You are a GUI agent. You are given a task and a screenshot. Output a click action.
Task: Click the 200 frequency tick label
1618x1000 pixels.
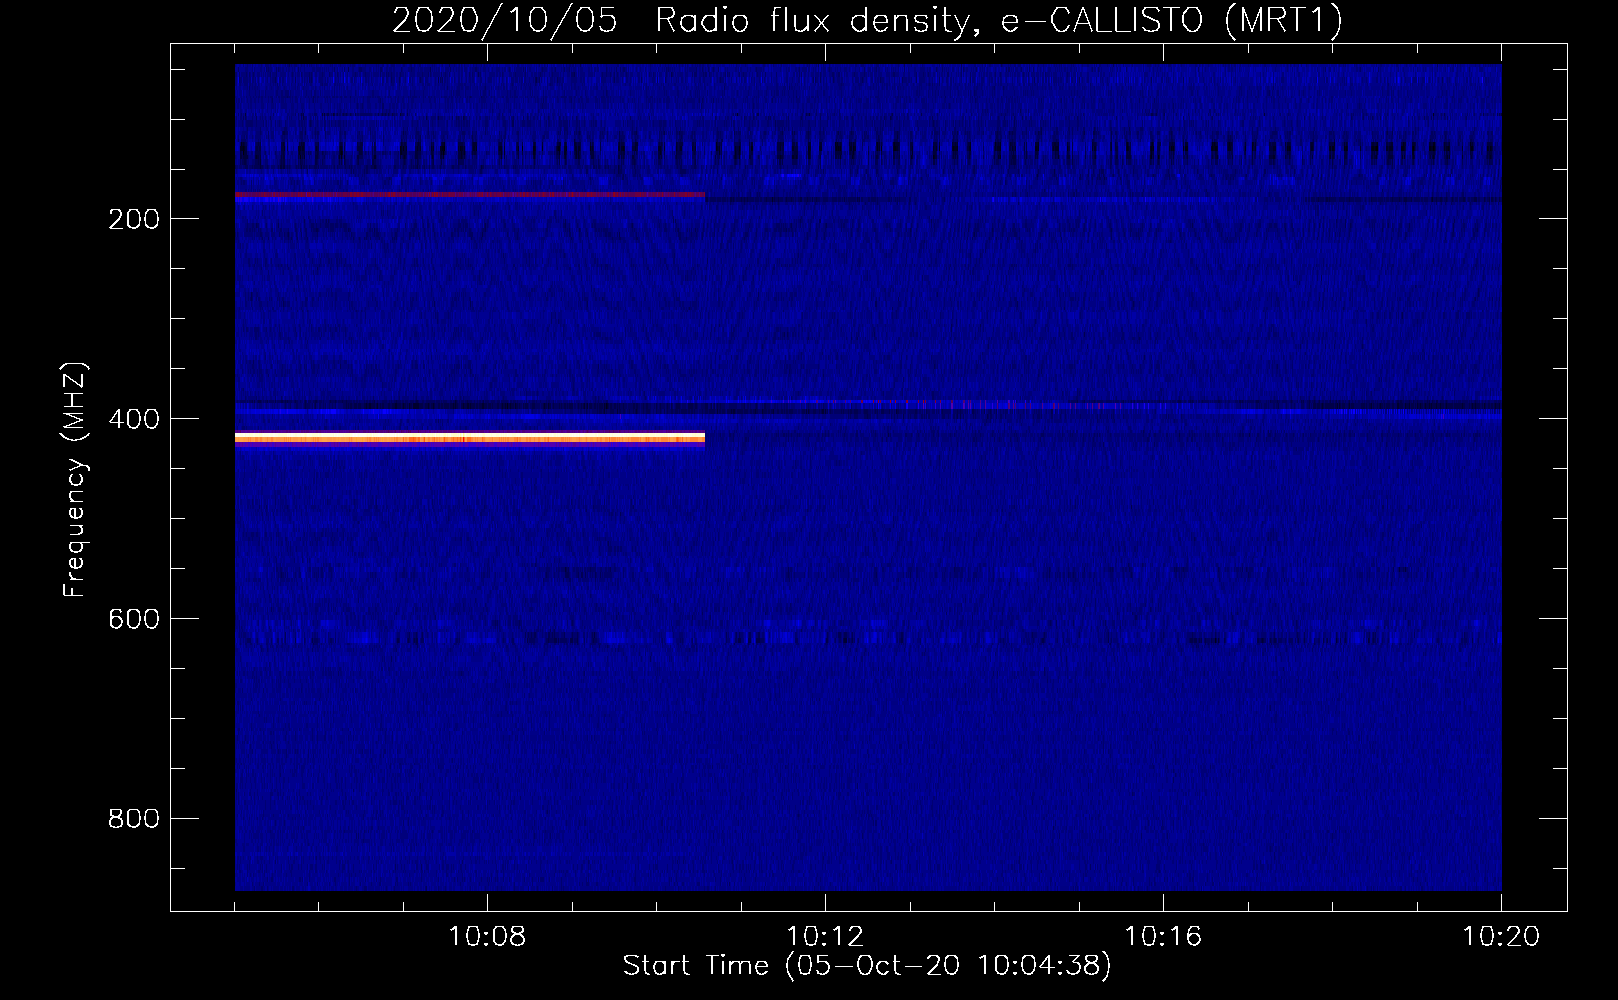(x=134, y=219)
